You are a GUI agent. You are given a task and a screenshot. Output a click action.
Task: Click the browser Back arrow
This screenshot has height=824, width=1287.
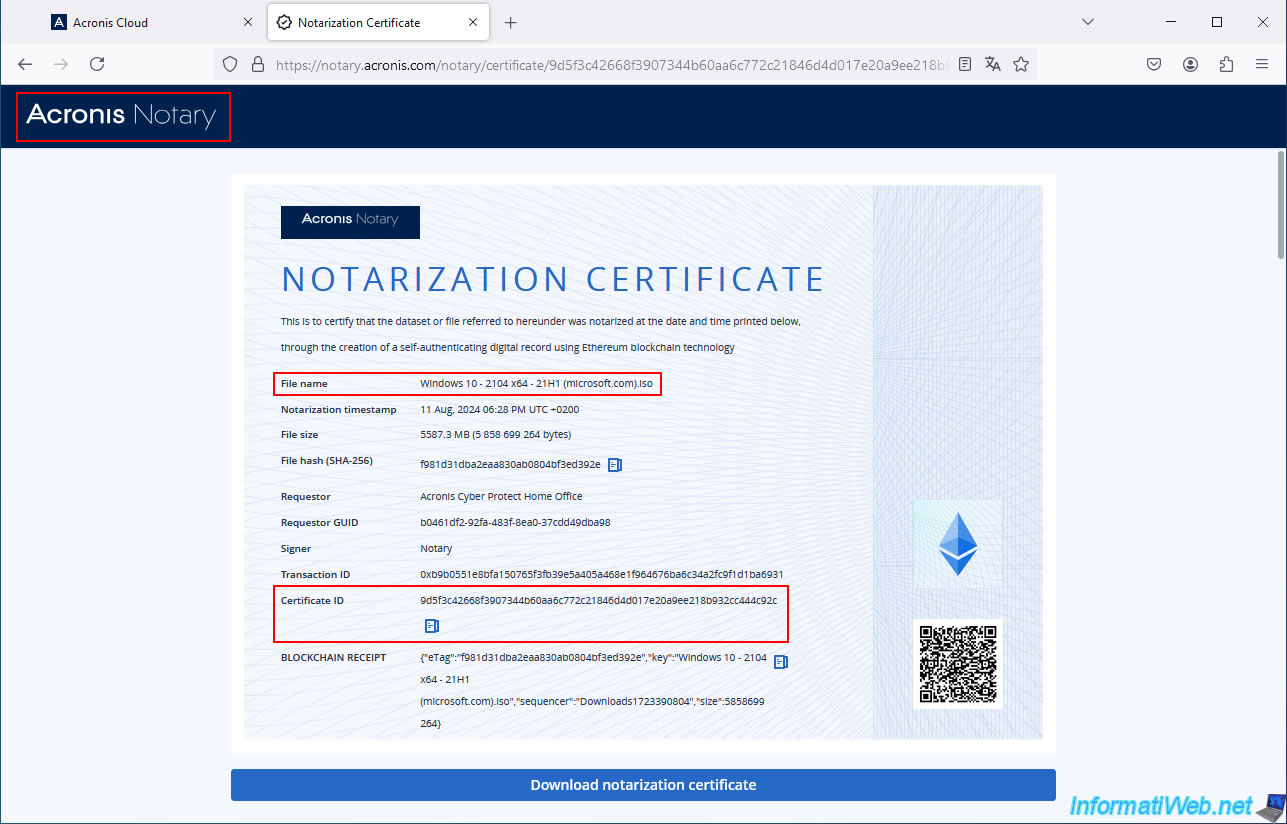[25, 64]
